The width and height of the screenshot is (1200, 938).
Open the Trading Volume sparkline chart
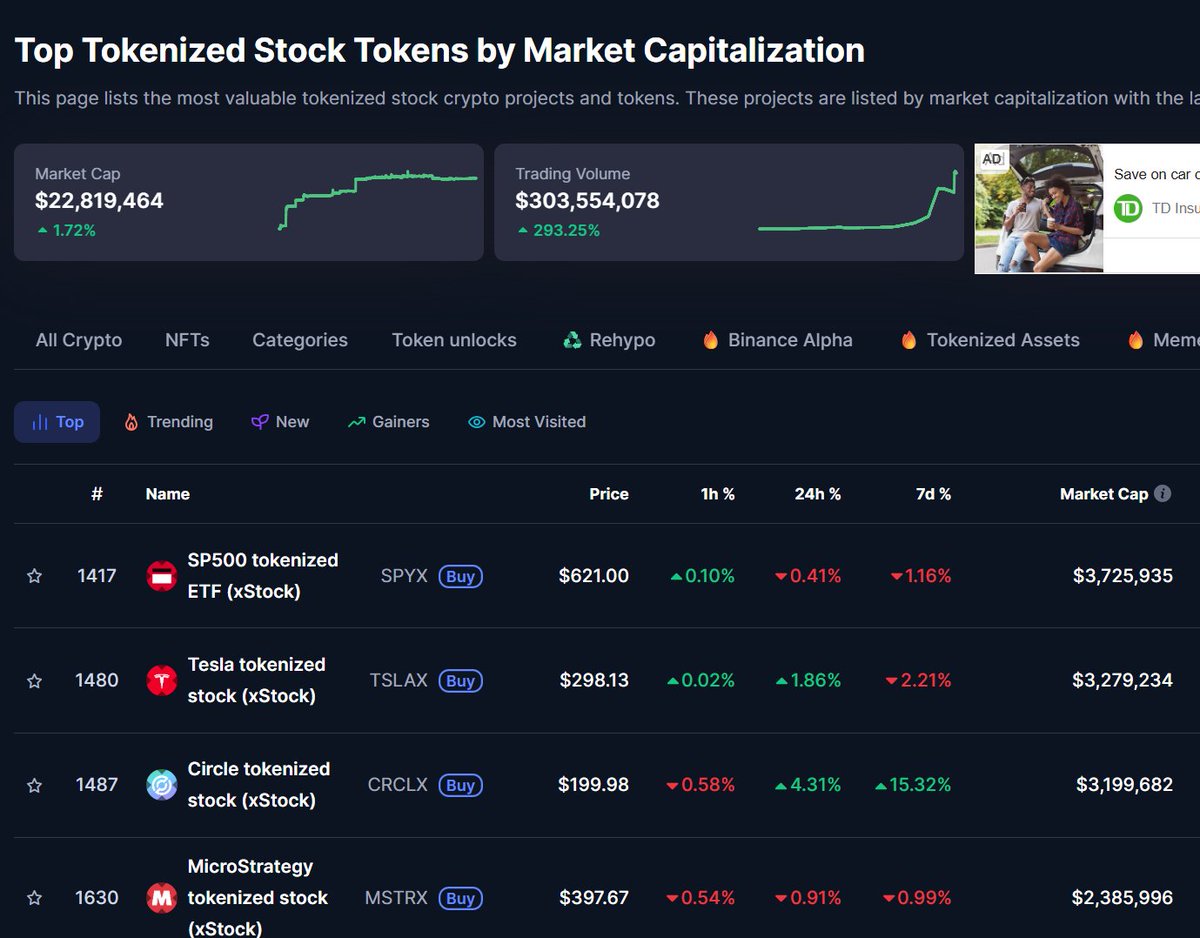(858, 200)
